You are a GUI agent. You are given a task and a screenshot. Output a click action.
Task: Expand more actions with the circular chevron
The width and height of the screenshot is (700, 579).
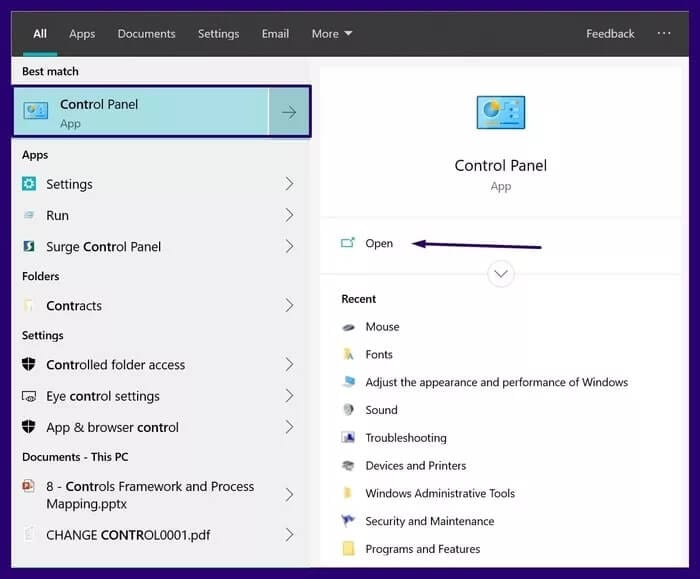pos(500,274)
